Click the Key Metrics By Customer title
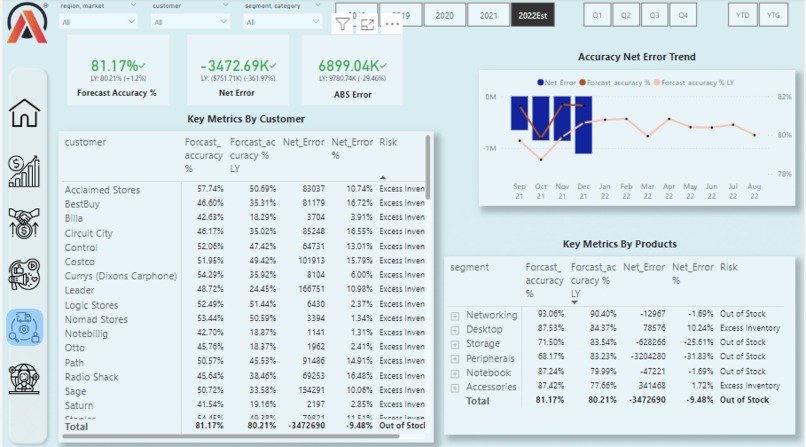This screenshot has width=806, height=447. (246, 119)
